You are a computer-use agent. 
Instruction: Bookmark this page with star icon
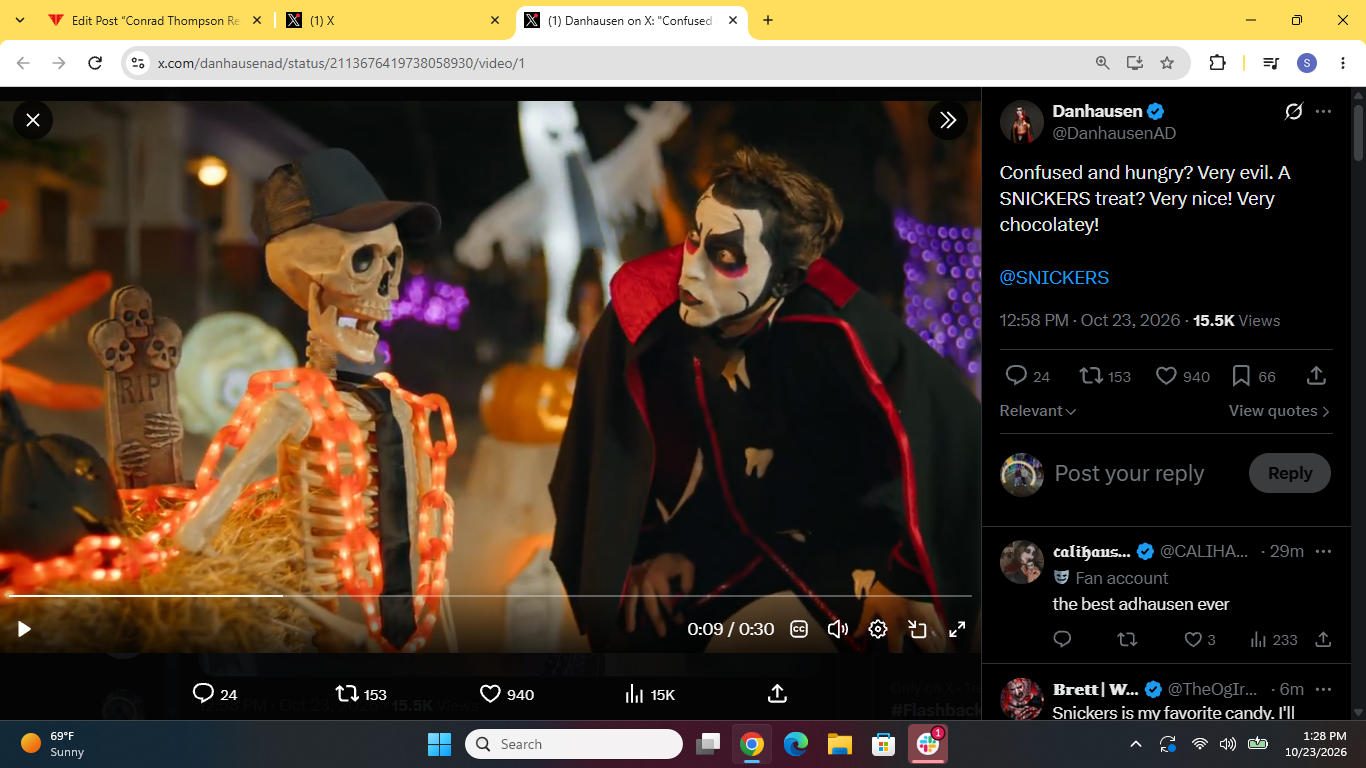[1166, 63]
